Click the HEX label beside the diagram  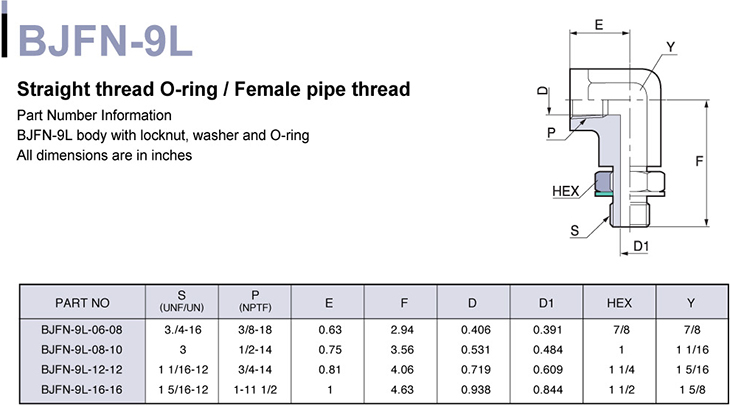tap(567, 190)
